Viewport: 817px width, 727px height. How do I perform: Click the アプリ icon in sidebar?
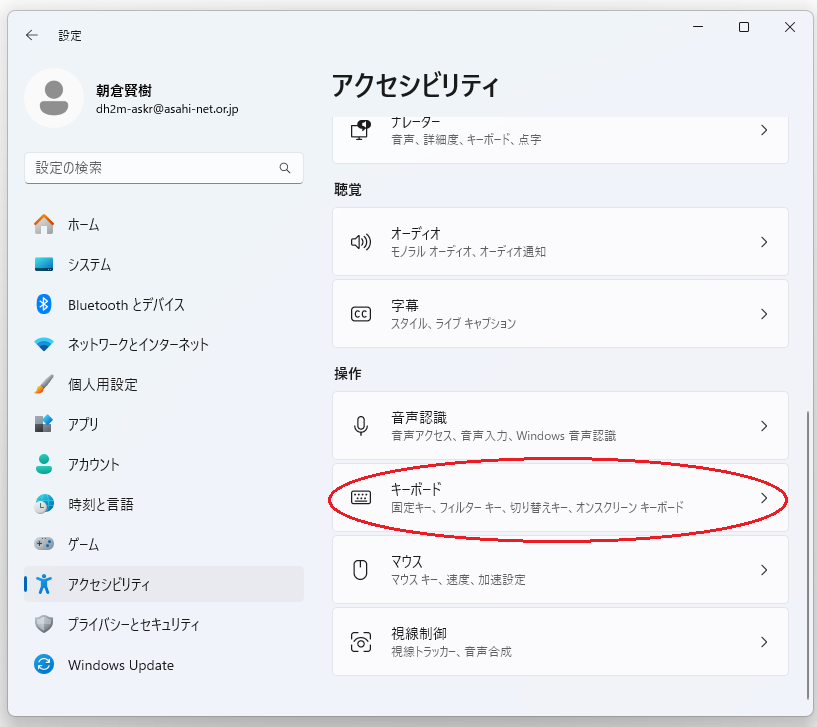[44, 424]
